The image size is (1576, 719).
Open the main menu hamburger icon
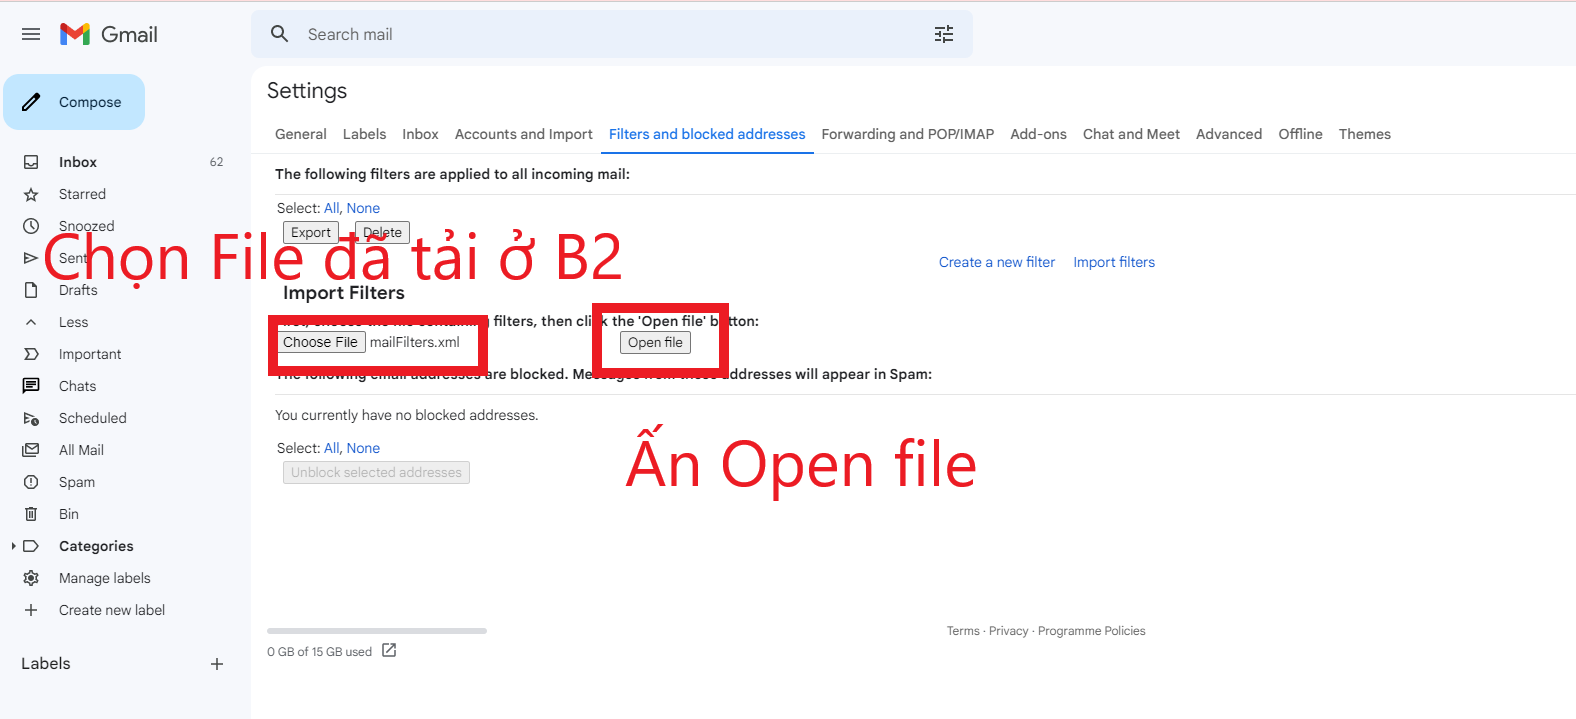31,34
